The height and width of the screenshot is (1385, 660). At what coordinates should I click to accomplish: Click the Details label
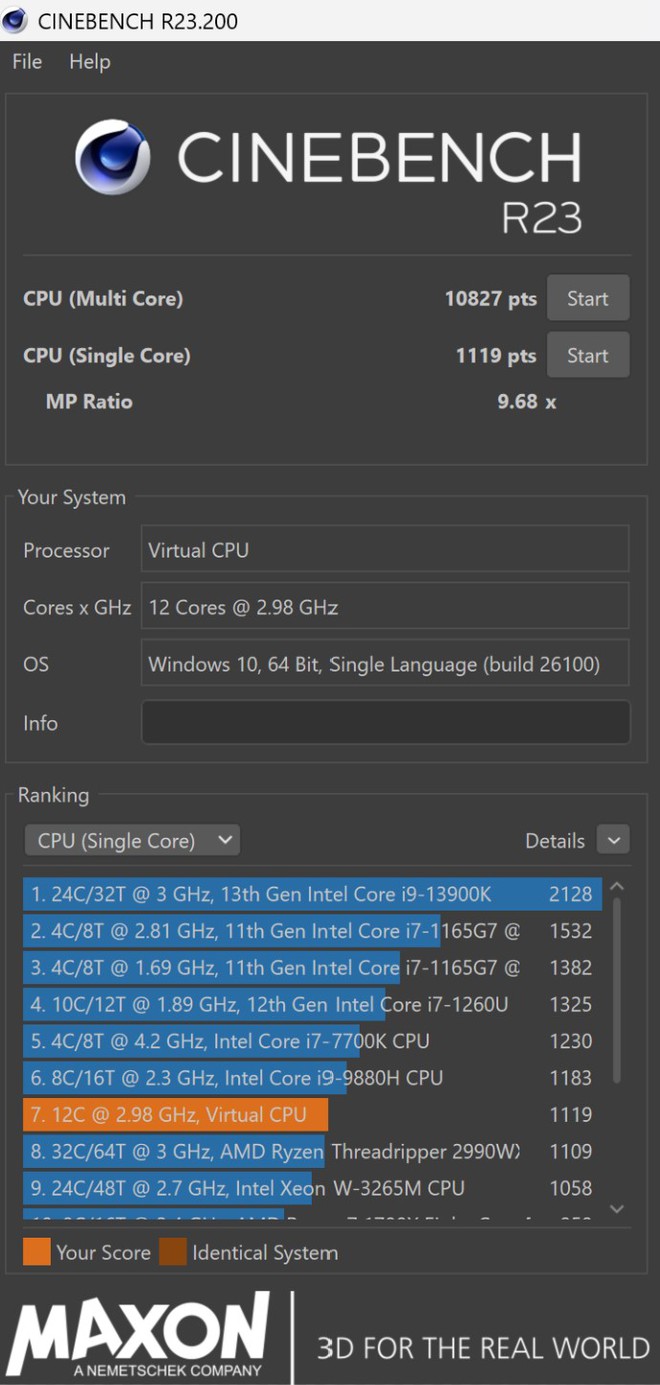[555, 841]
